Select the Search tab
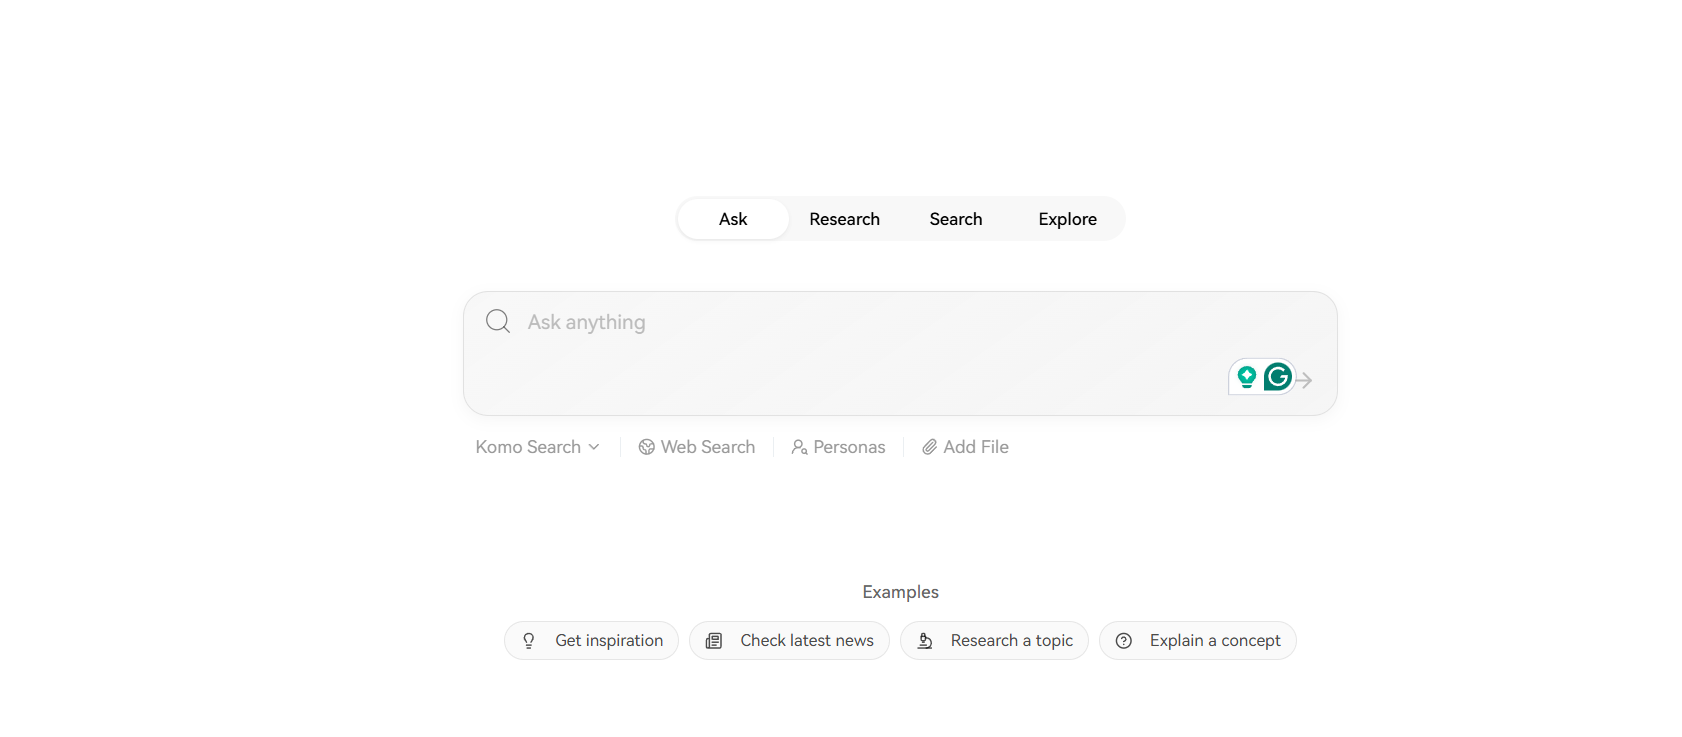This screenshot has height=737, width=1682. tap(956, 219)
